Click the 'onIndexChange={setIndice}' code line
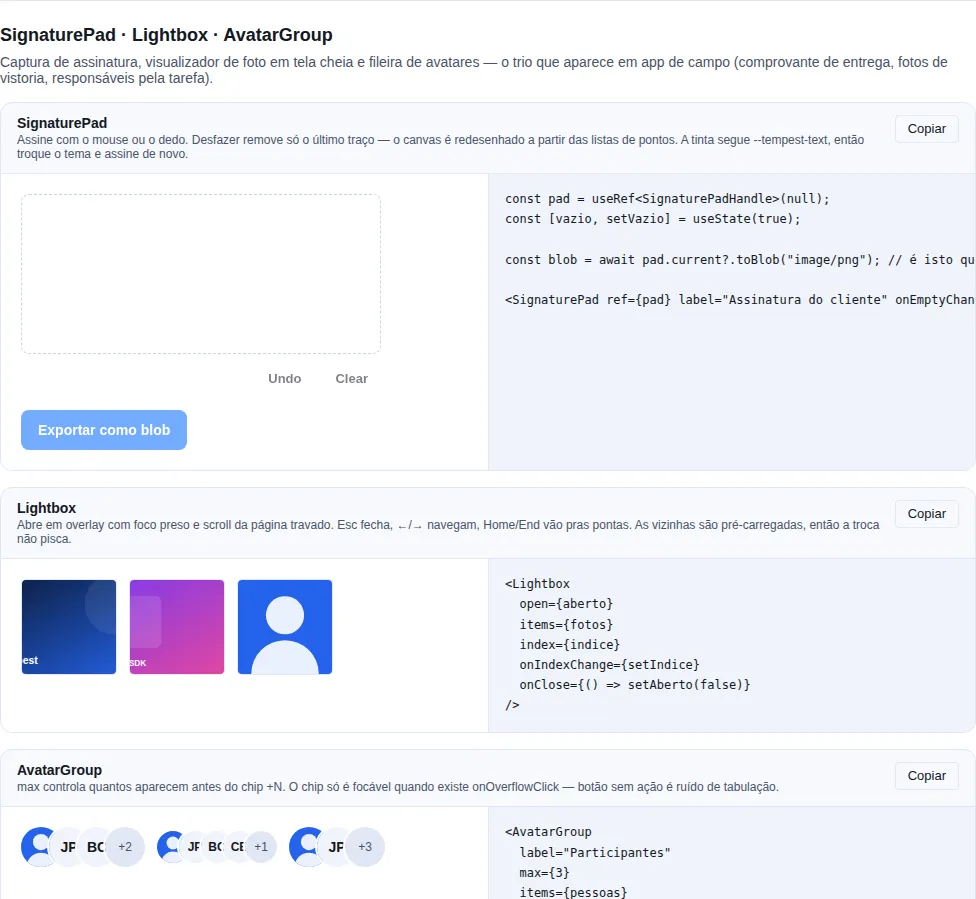 click(x=609, y=664)
